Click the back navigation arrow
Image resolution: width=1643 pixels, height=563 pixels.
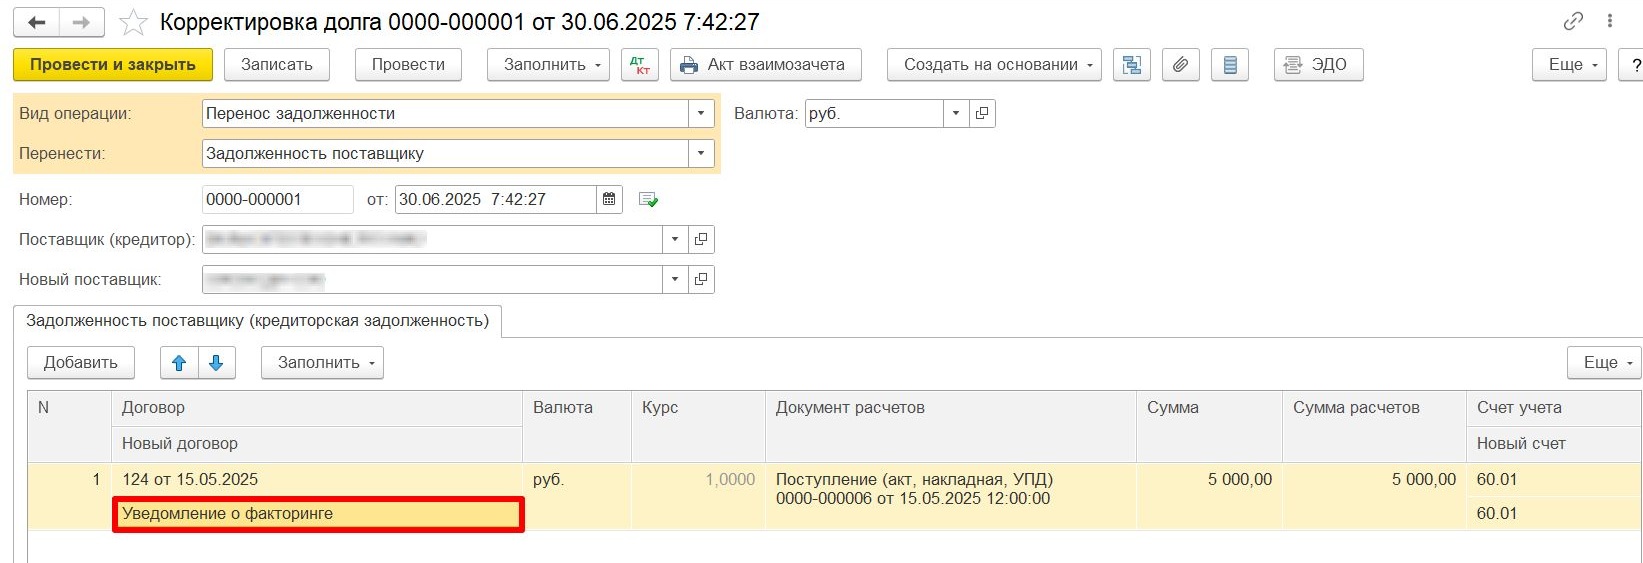[37, 22]
